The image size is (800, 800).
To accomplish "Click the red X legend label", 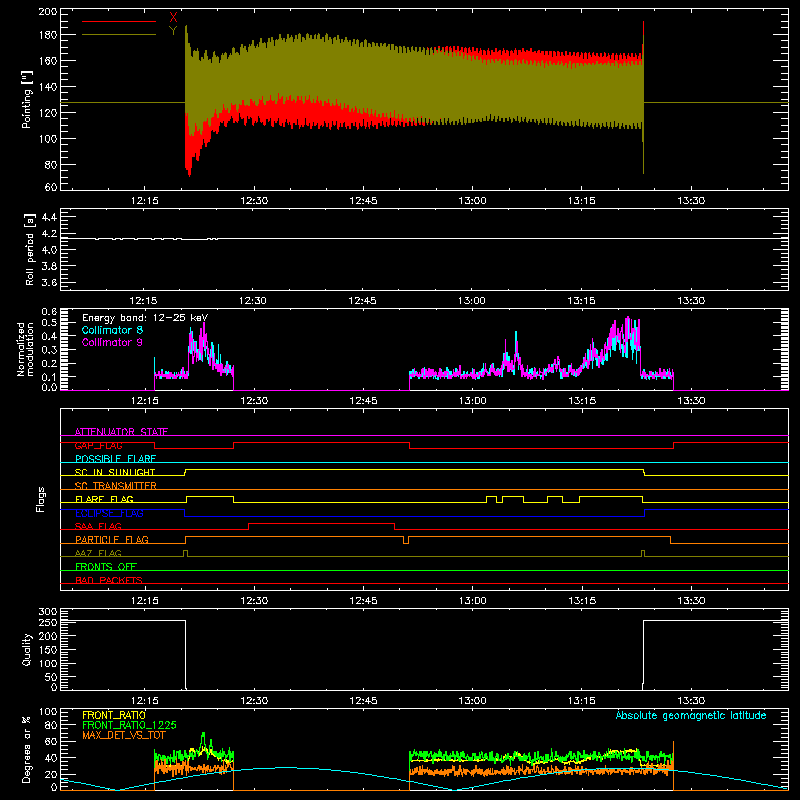I will (x=173, y=18).
